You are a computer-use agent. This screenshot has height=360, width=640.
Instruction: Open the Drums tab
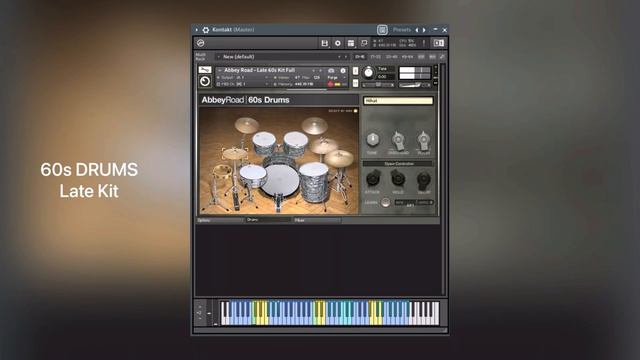(x=269, y=220)
